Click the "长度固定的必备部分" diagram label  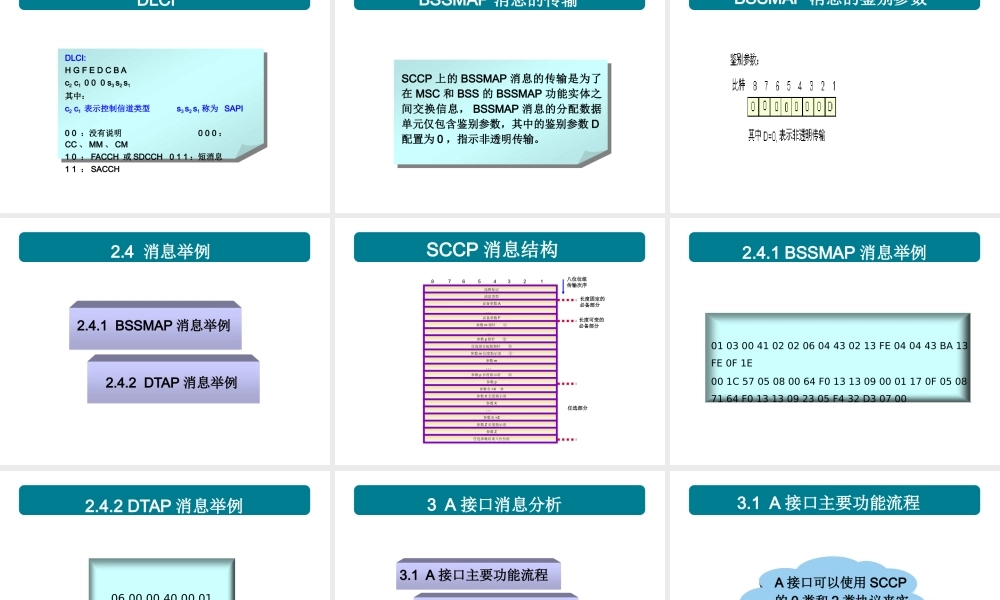point(592,302)
